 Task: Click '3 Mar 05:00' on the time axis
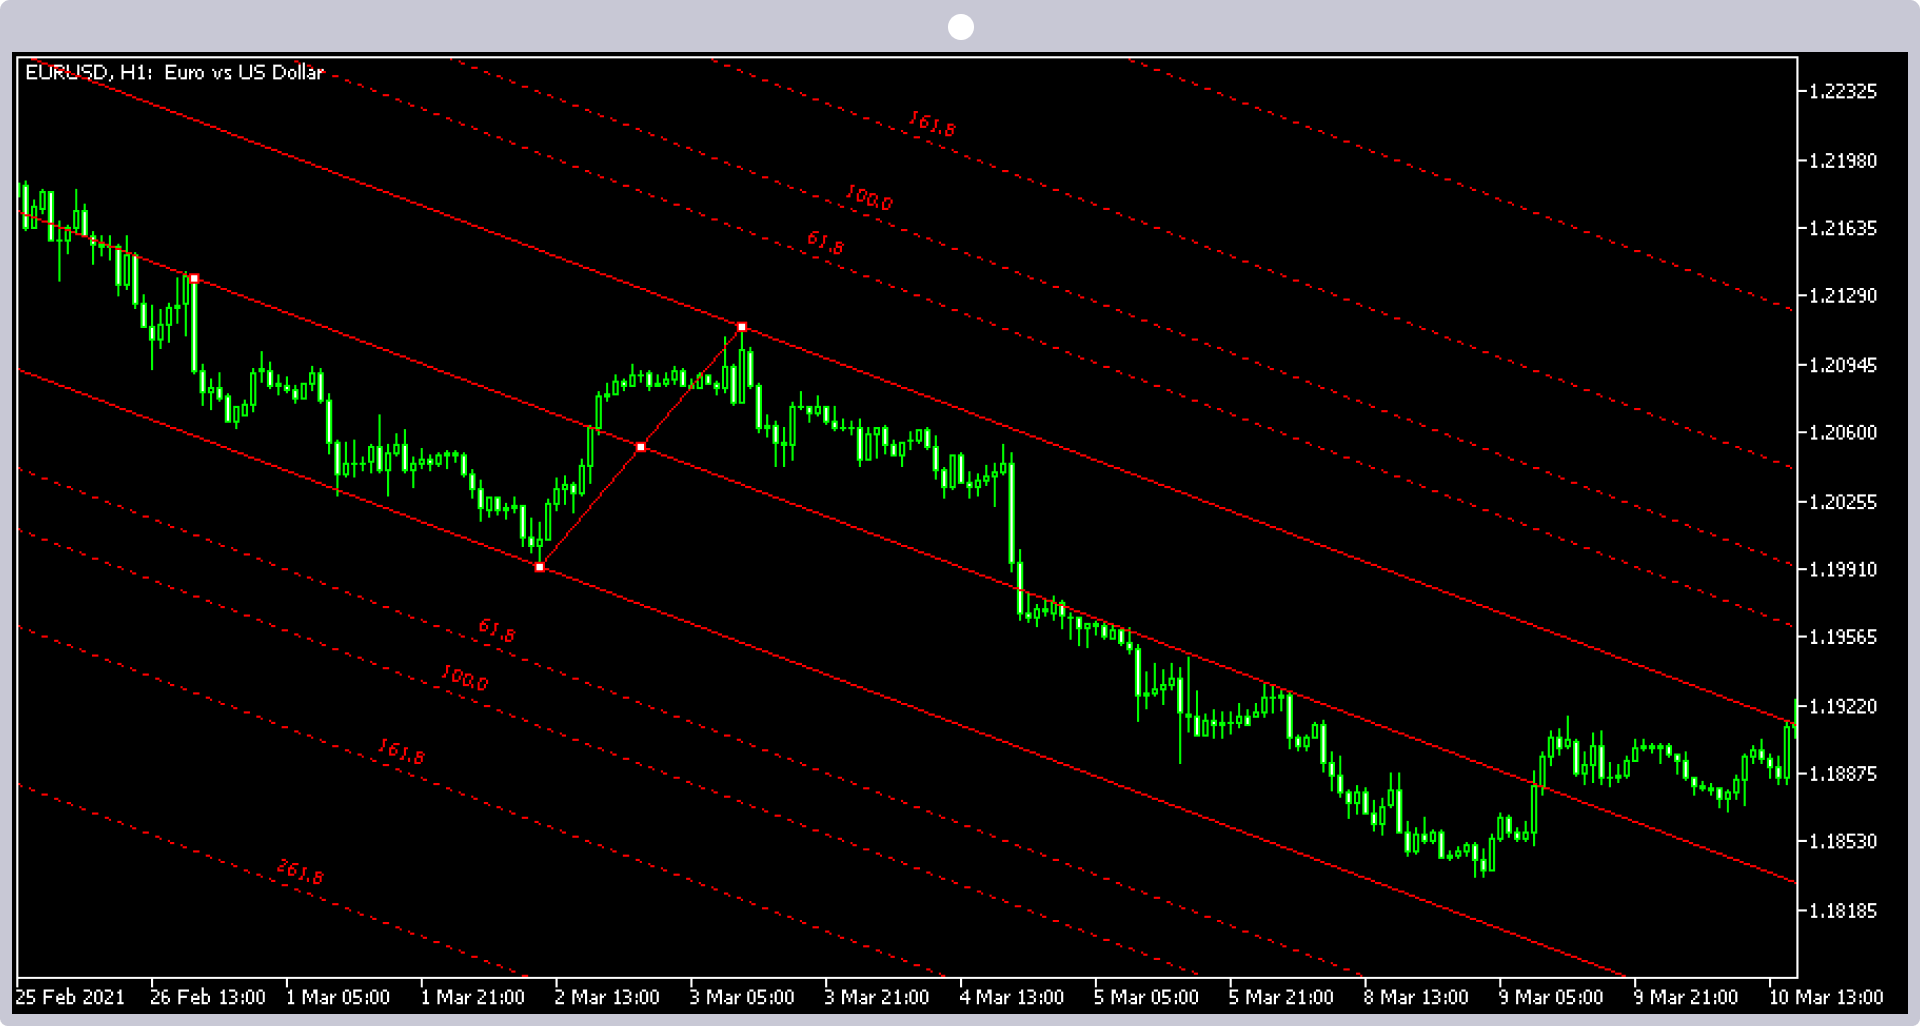[x=742, y=997]
